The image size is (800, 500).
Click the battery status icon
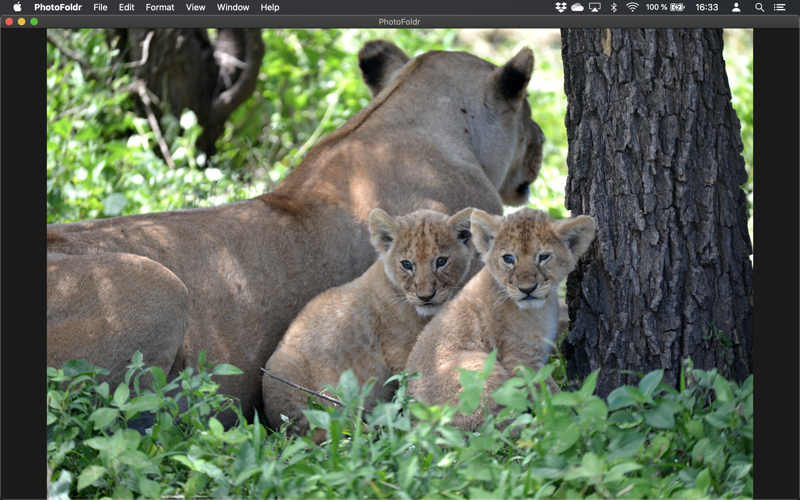677,7
